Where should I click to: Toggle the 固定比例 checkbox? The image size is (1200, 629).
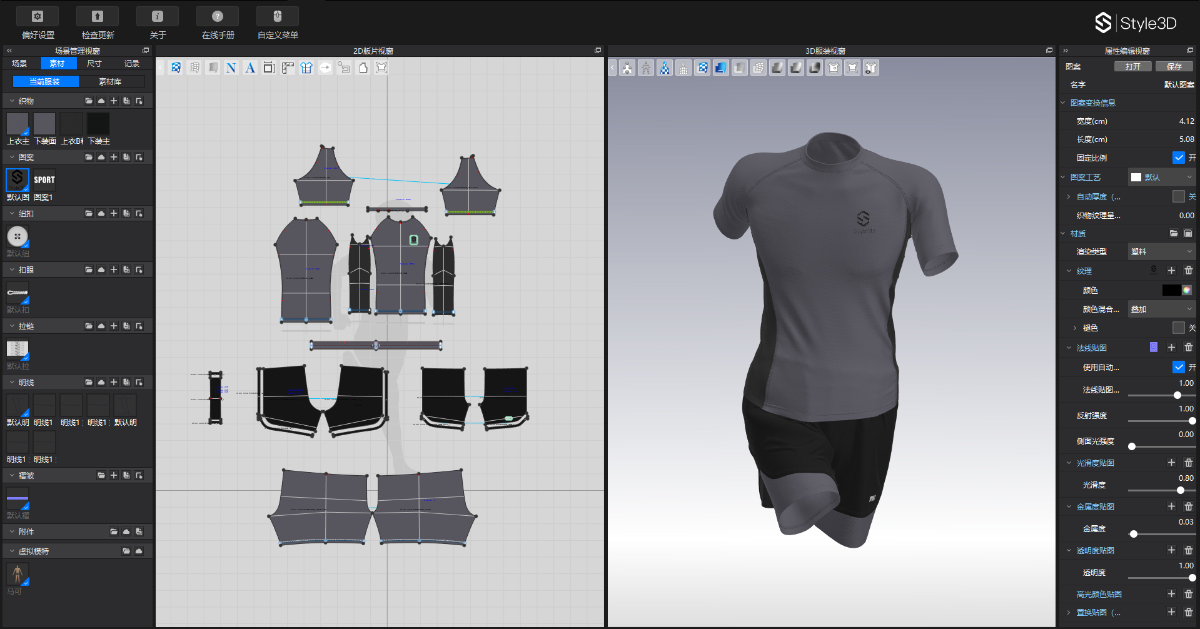click(x=1178, y=158)
